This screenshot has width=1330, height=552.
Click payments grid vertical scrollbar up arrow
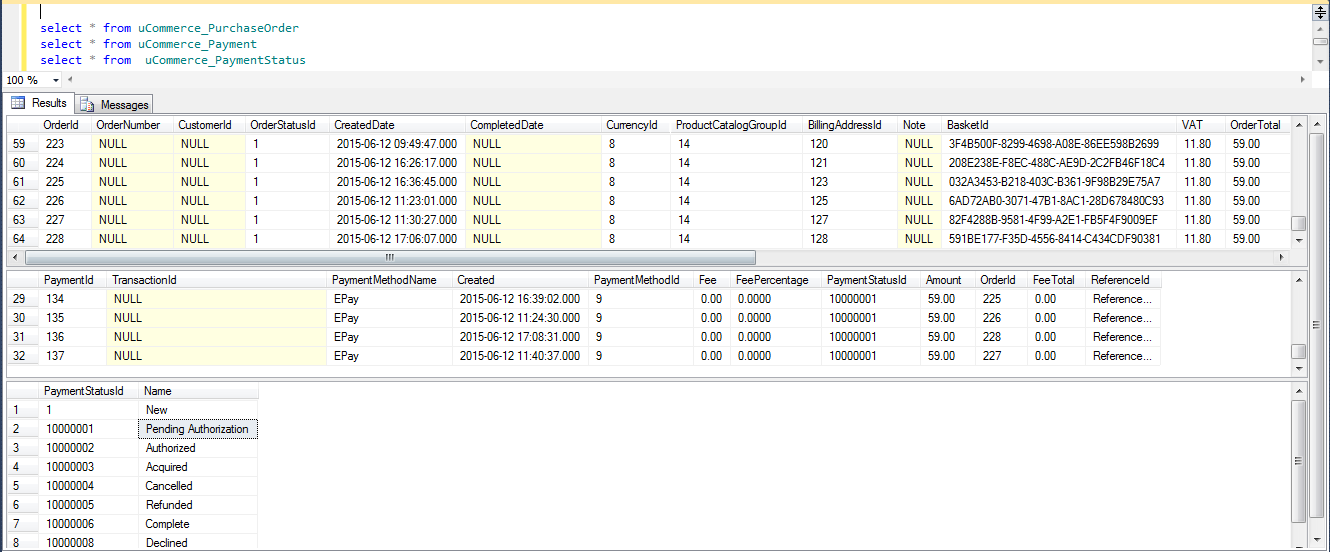click(x=1299, y=279)
